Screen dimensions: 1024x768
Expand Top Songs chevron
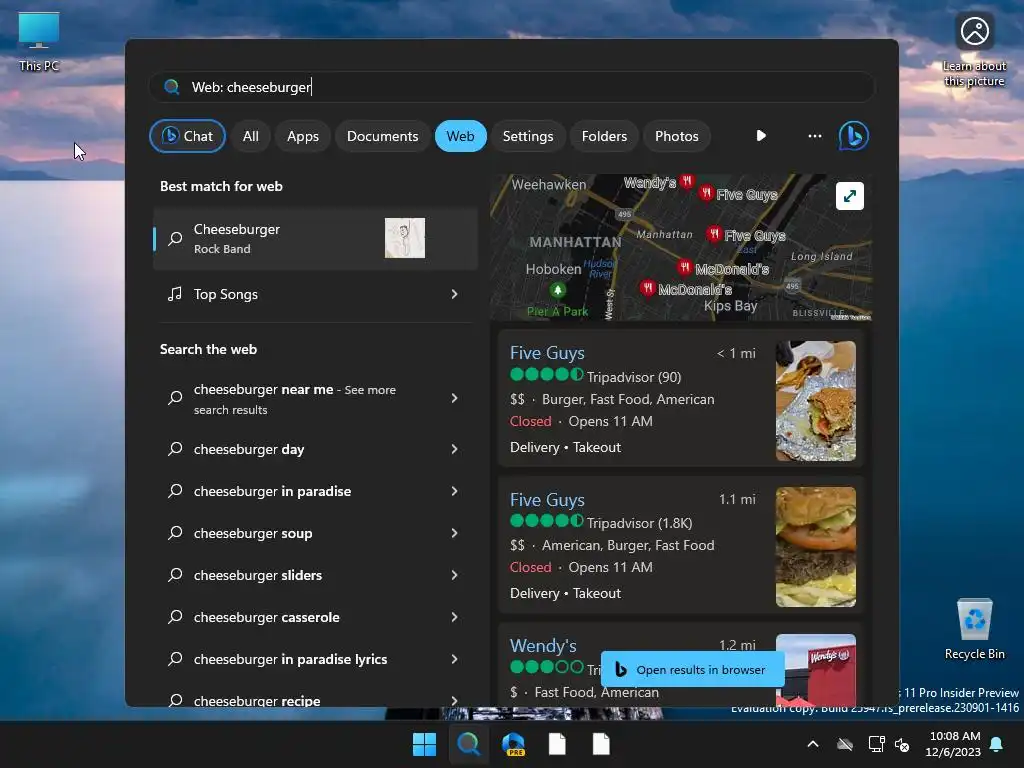[x=455, y=294]
